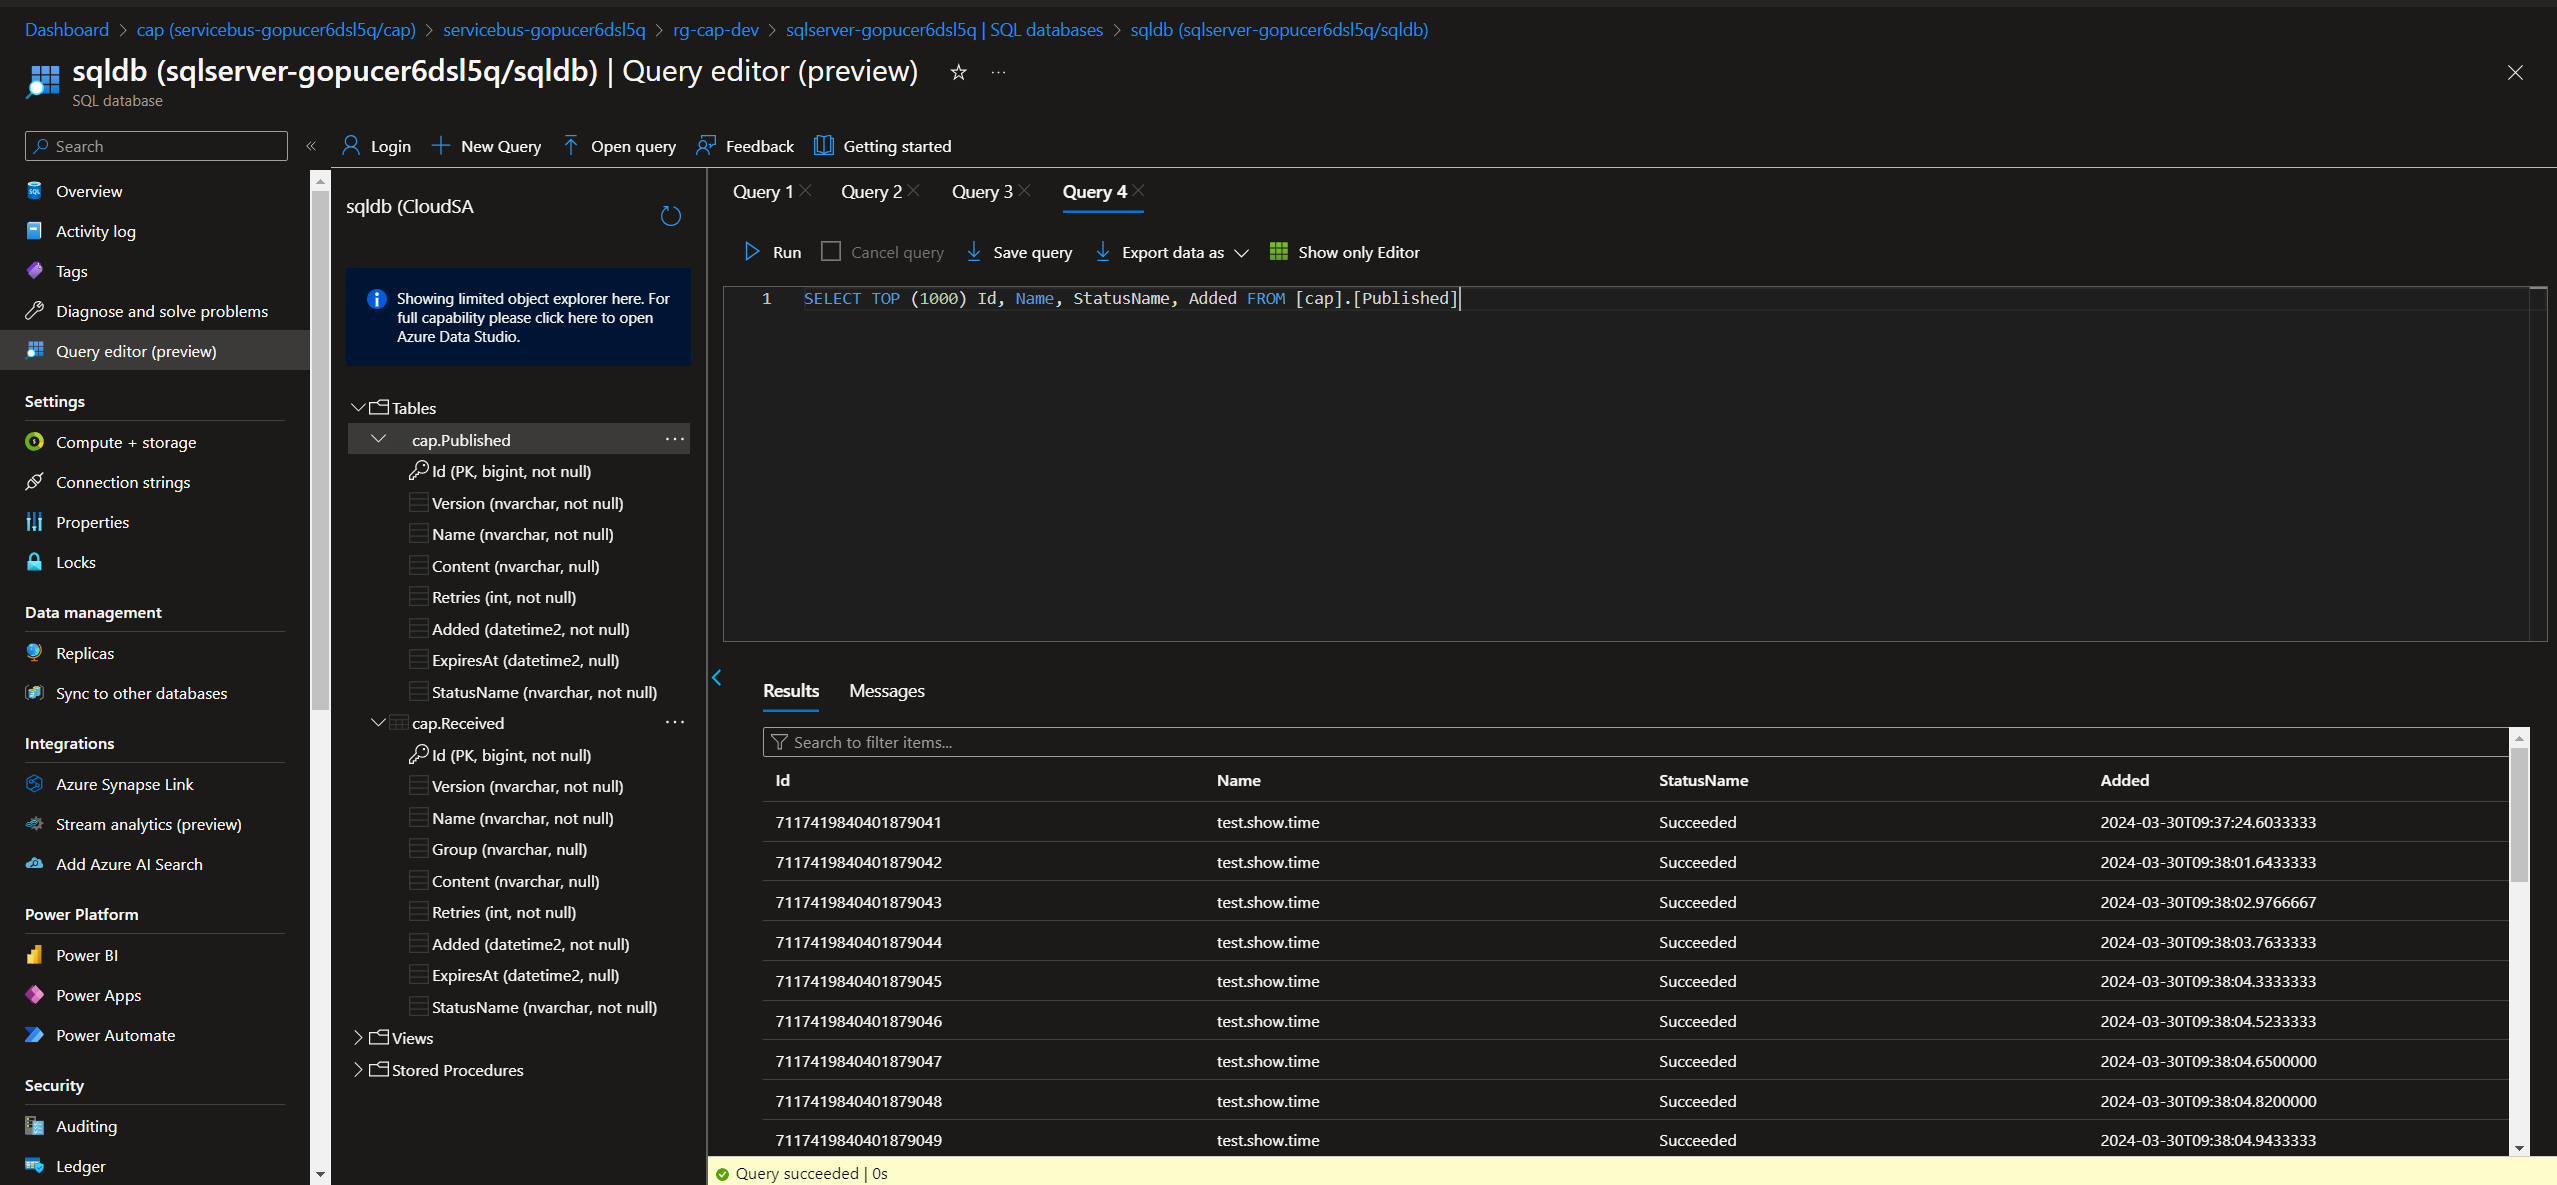Expand the Views folder
Viewport: 2557px width, 1185px height.
tap(358, 1038)
